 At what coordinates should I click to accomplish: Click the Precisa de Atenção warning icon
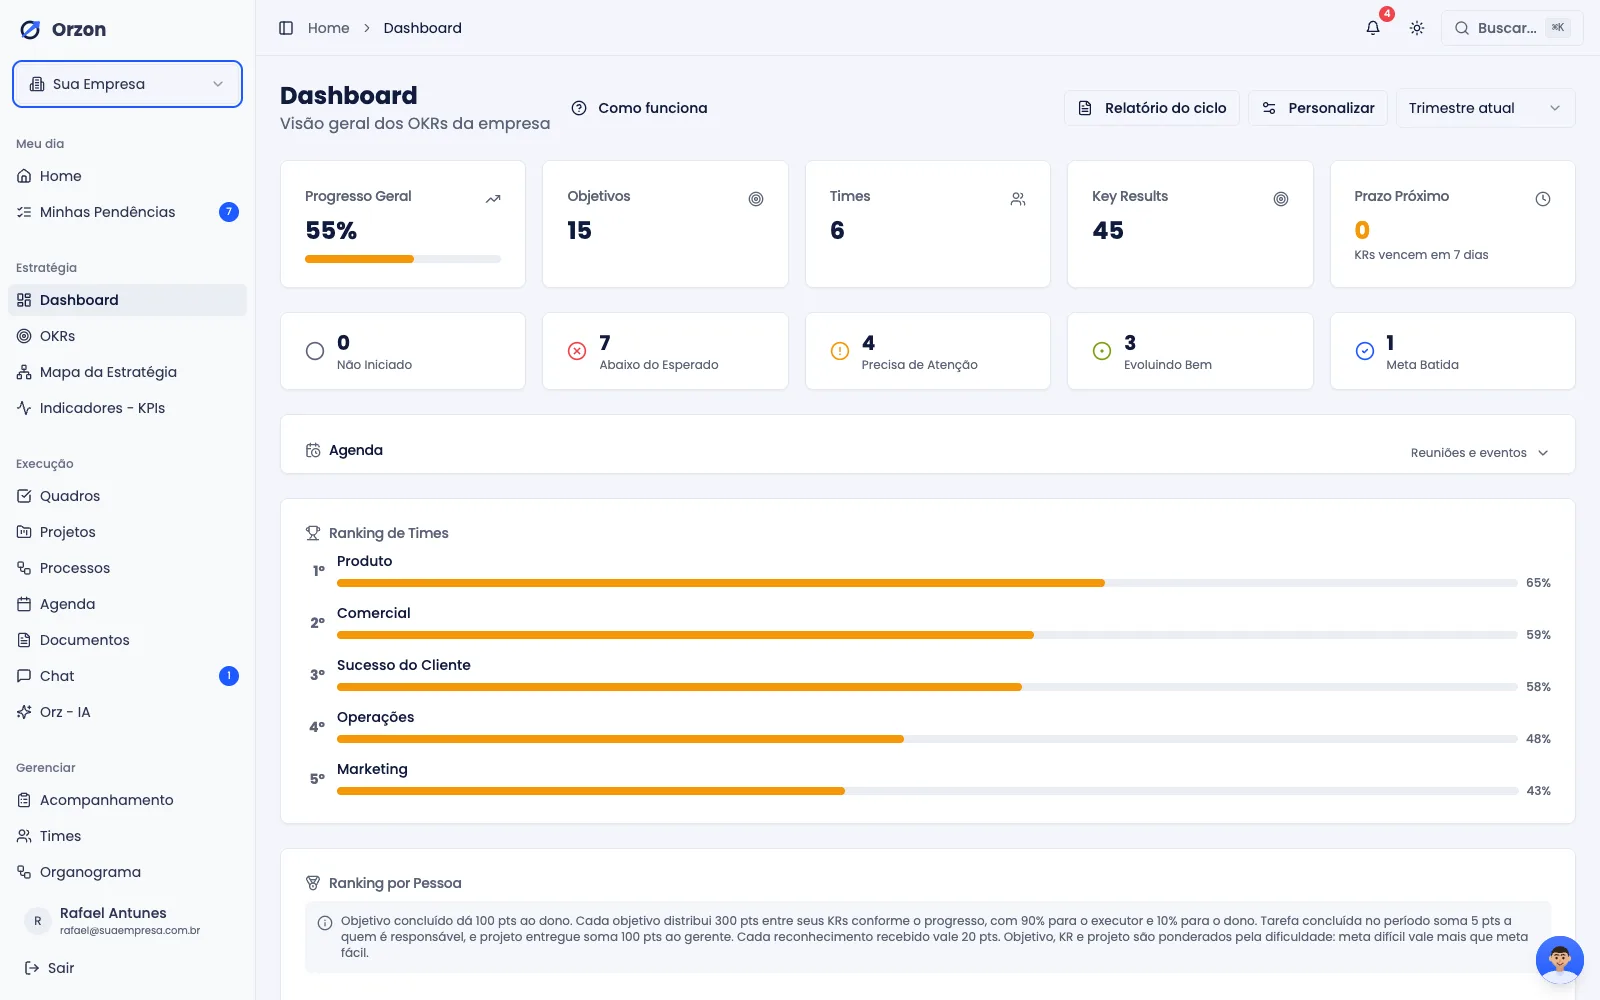click(x=840, y=351)
